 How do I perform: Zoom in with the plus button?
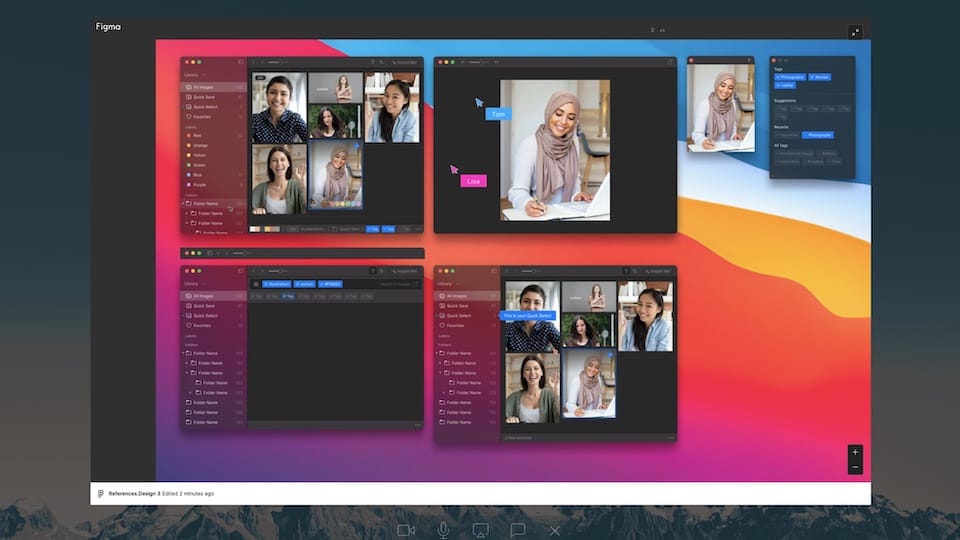point(855,452)
